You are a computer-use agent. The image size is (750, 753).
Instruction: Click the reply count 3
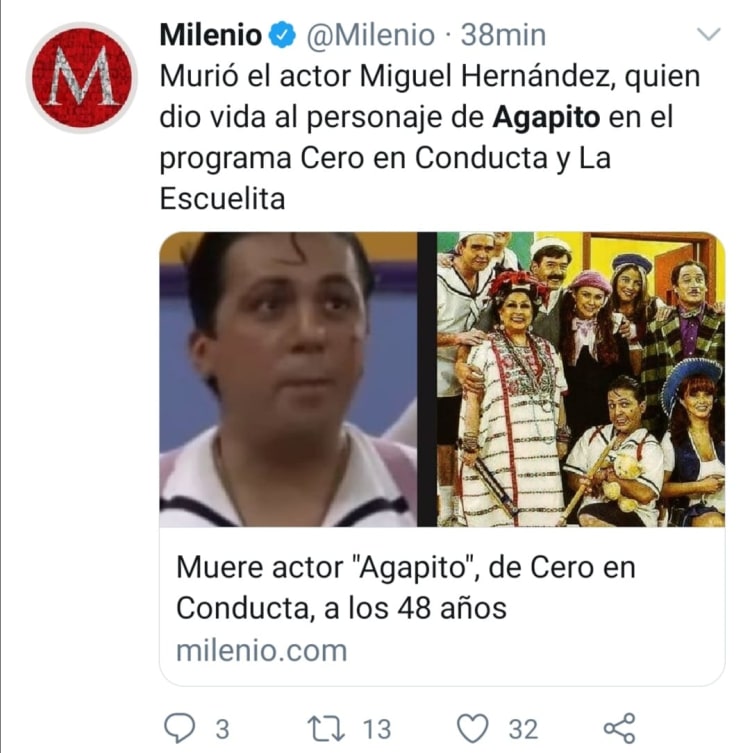click(222, 729)
